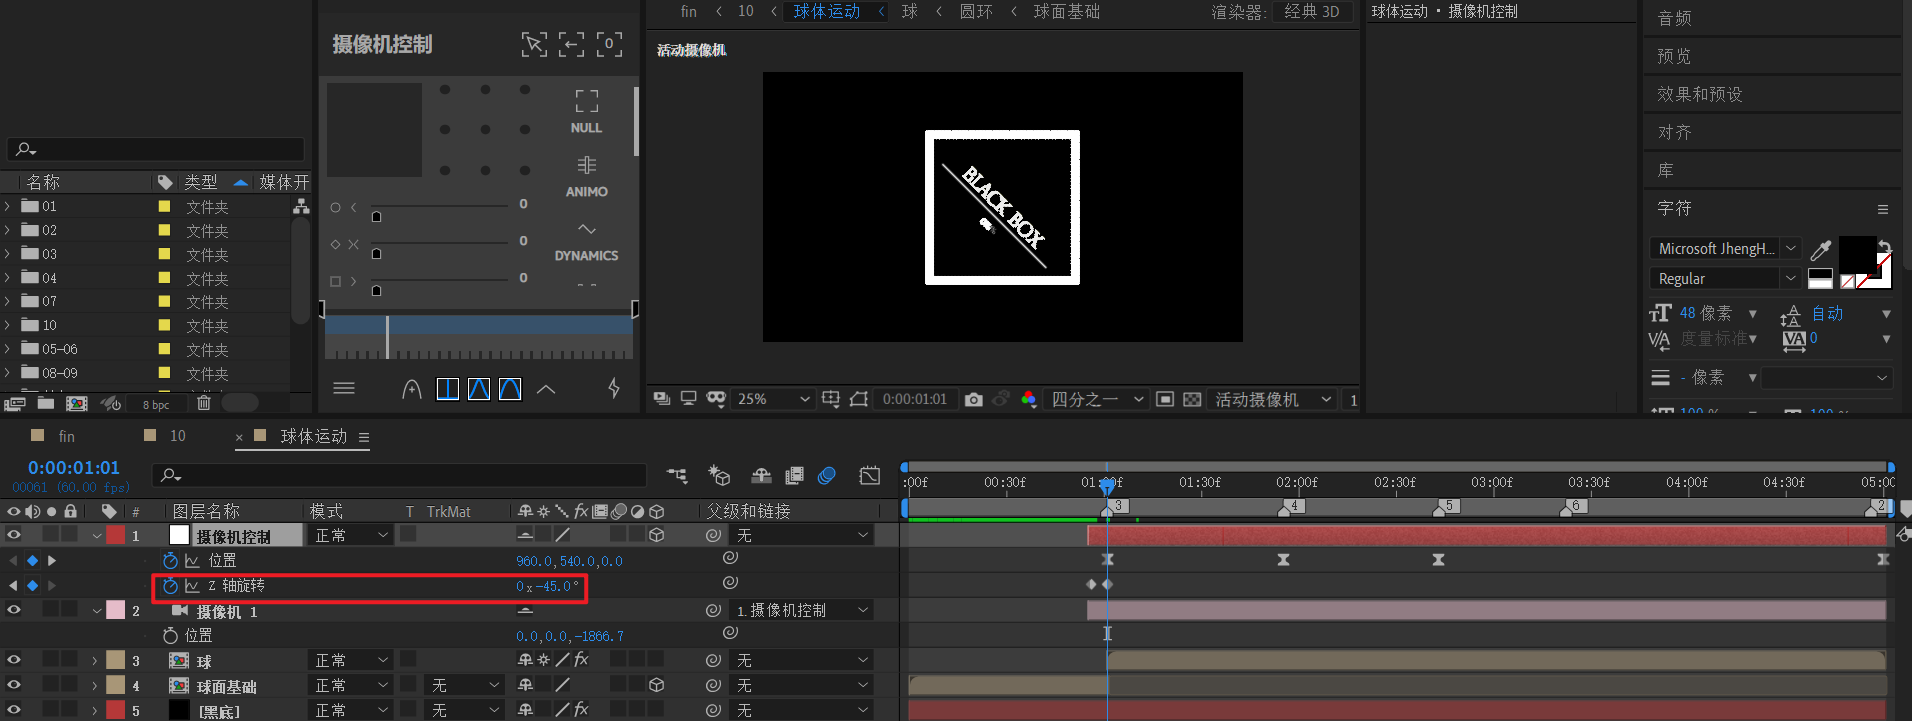1912x721 pixels.
Task: Click the 位置 stopwatch under 摄像机 1
Action: tap(170, 635)
